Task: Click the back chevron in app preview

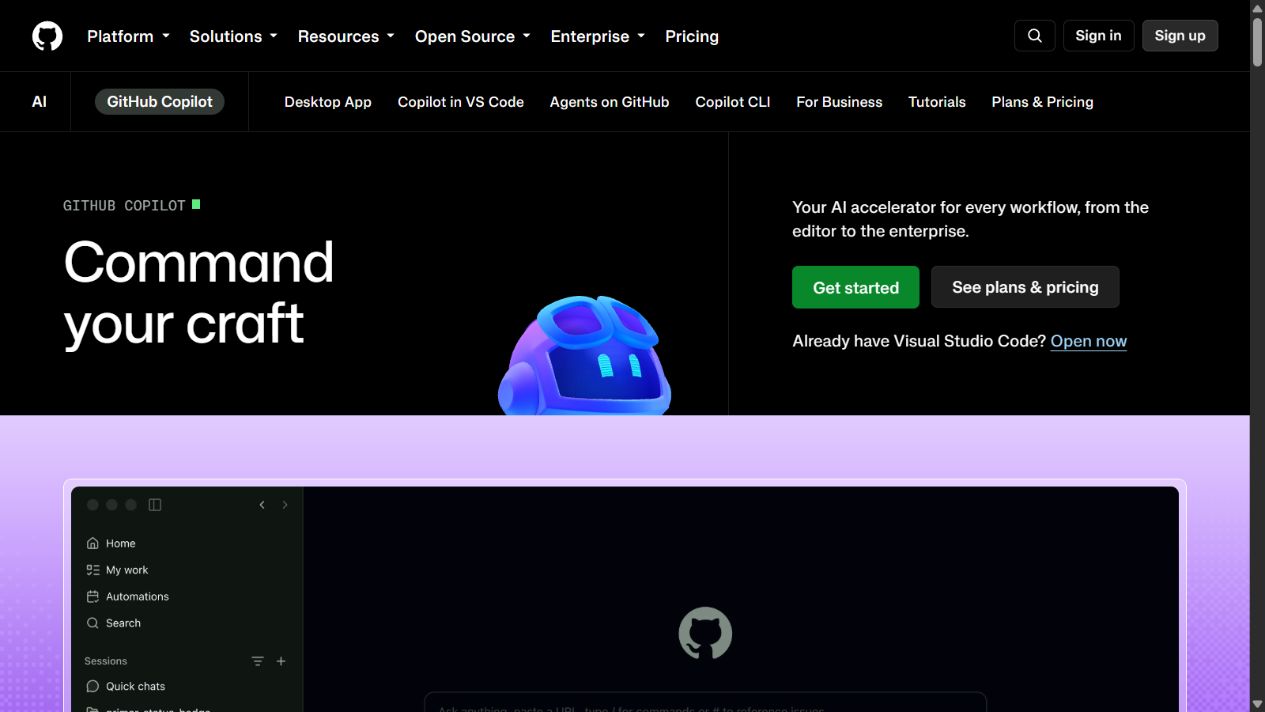Action: (262, 505)
